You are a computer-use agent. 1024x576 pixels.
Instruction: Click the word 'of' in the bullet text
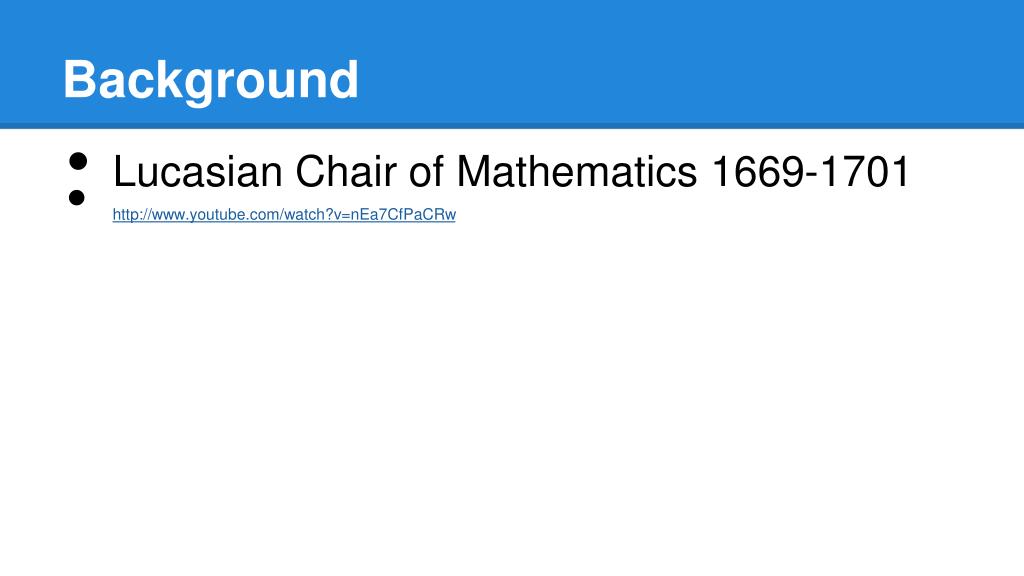point(426,172)
